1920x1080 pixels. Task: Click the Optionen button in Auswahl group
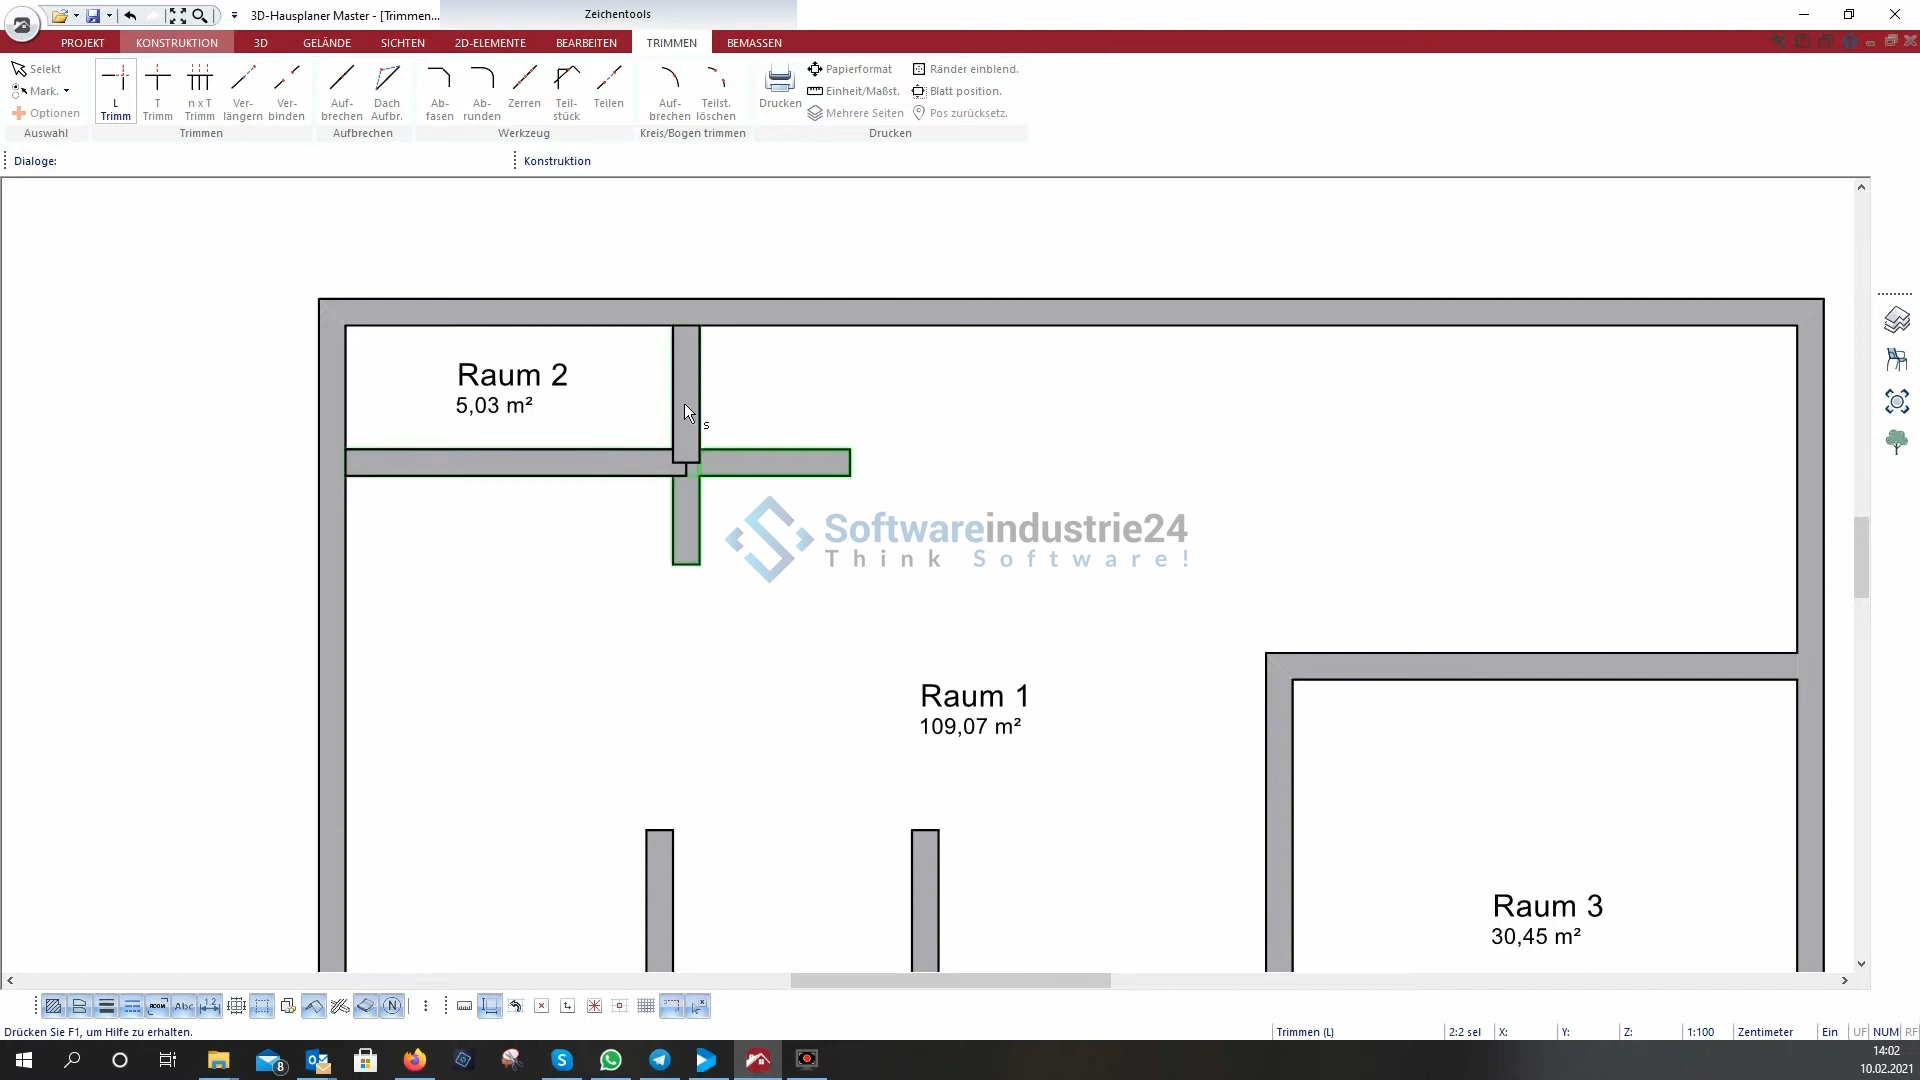46,113
